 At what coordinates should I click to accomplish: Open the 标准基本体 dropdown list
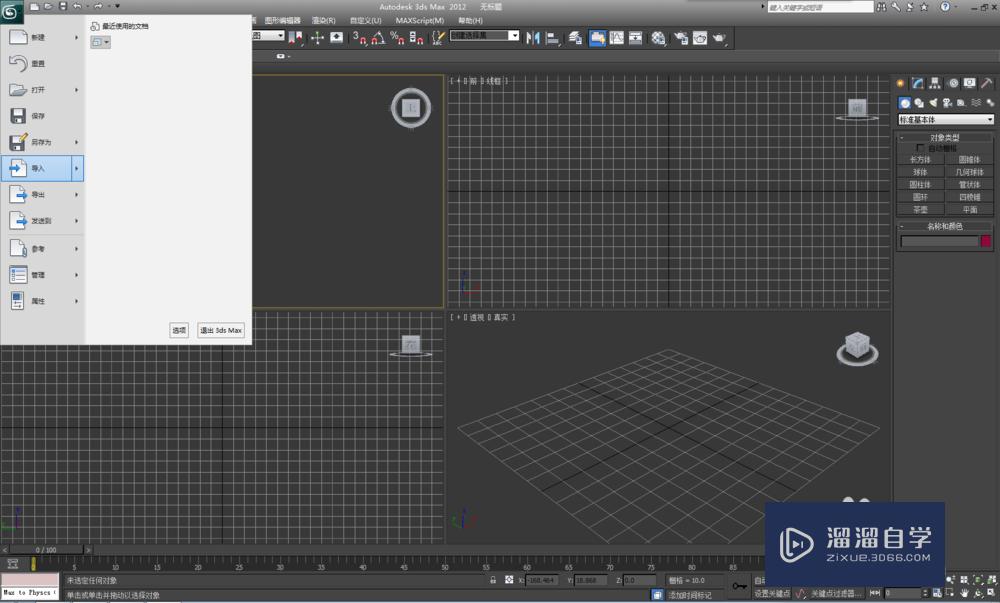pos(946,120)
